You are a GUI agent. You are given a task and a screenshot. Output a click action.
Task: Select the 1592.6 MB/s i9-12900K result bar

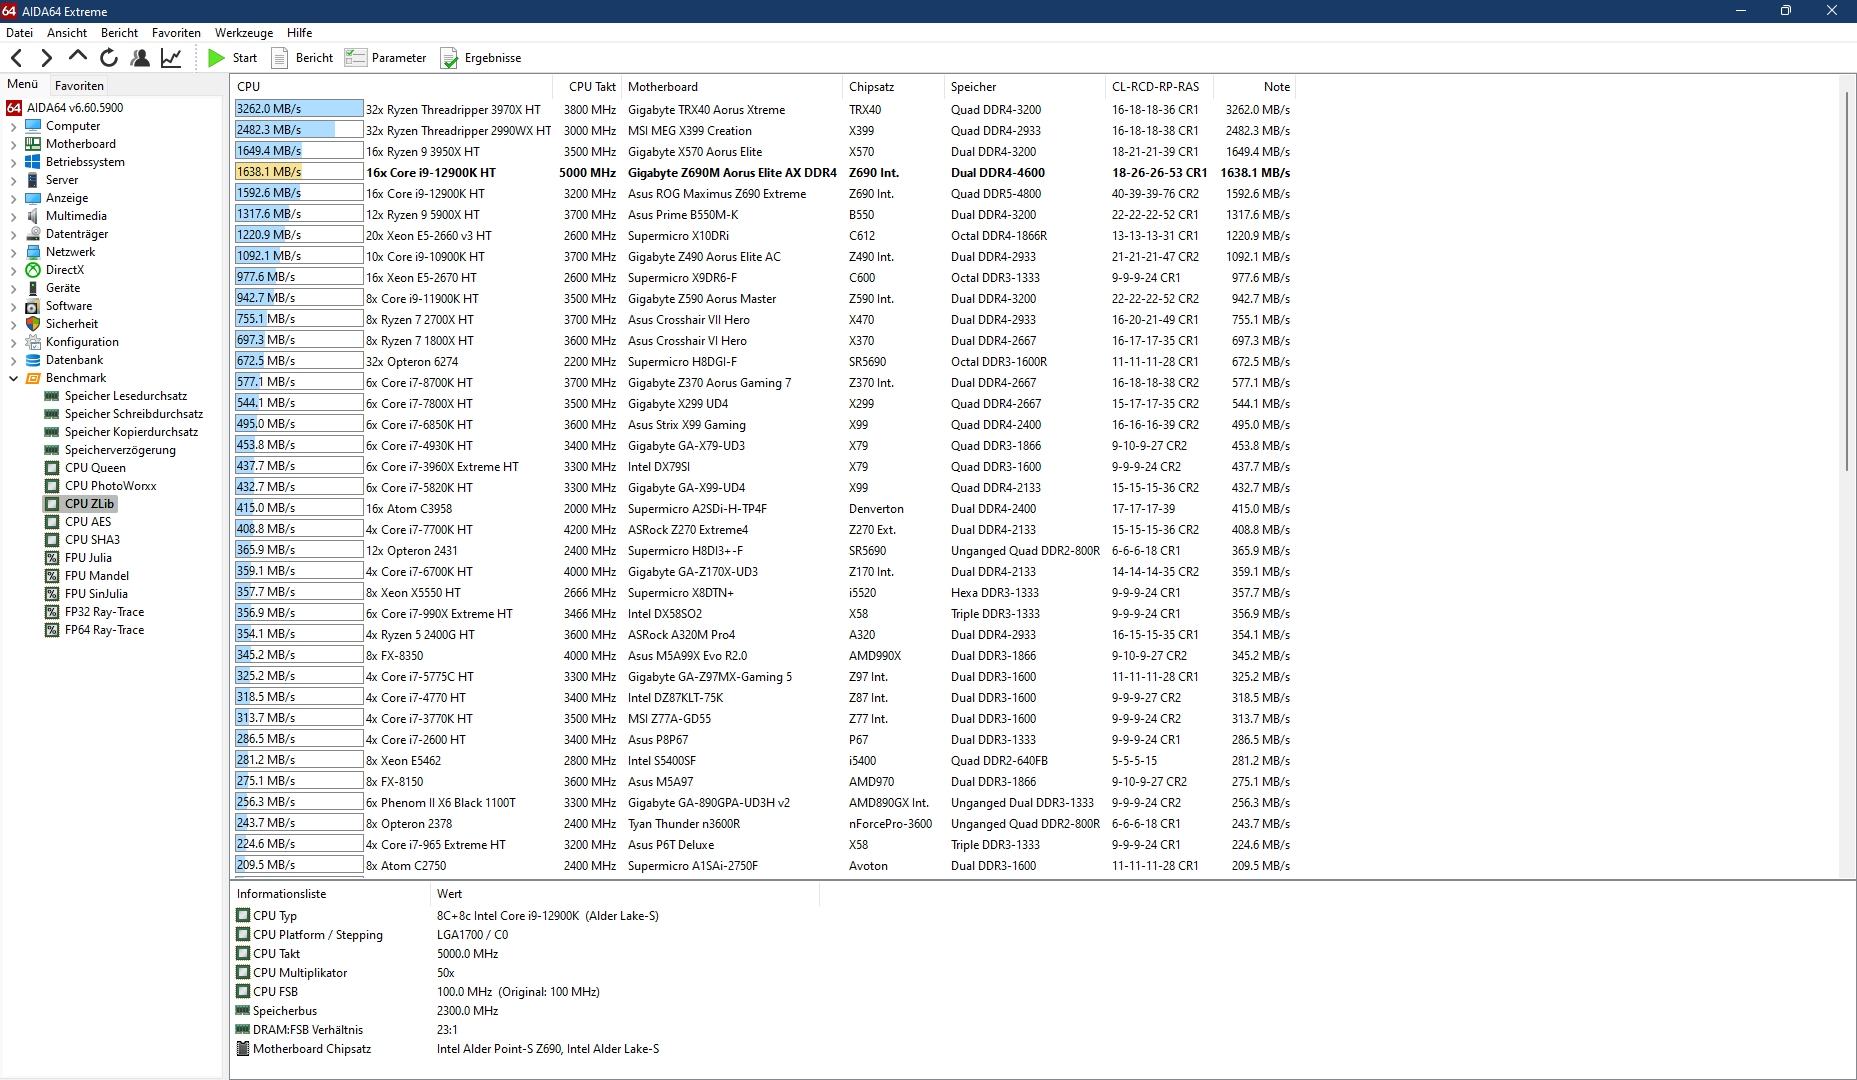(298, 193)
